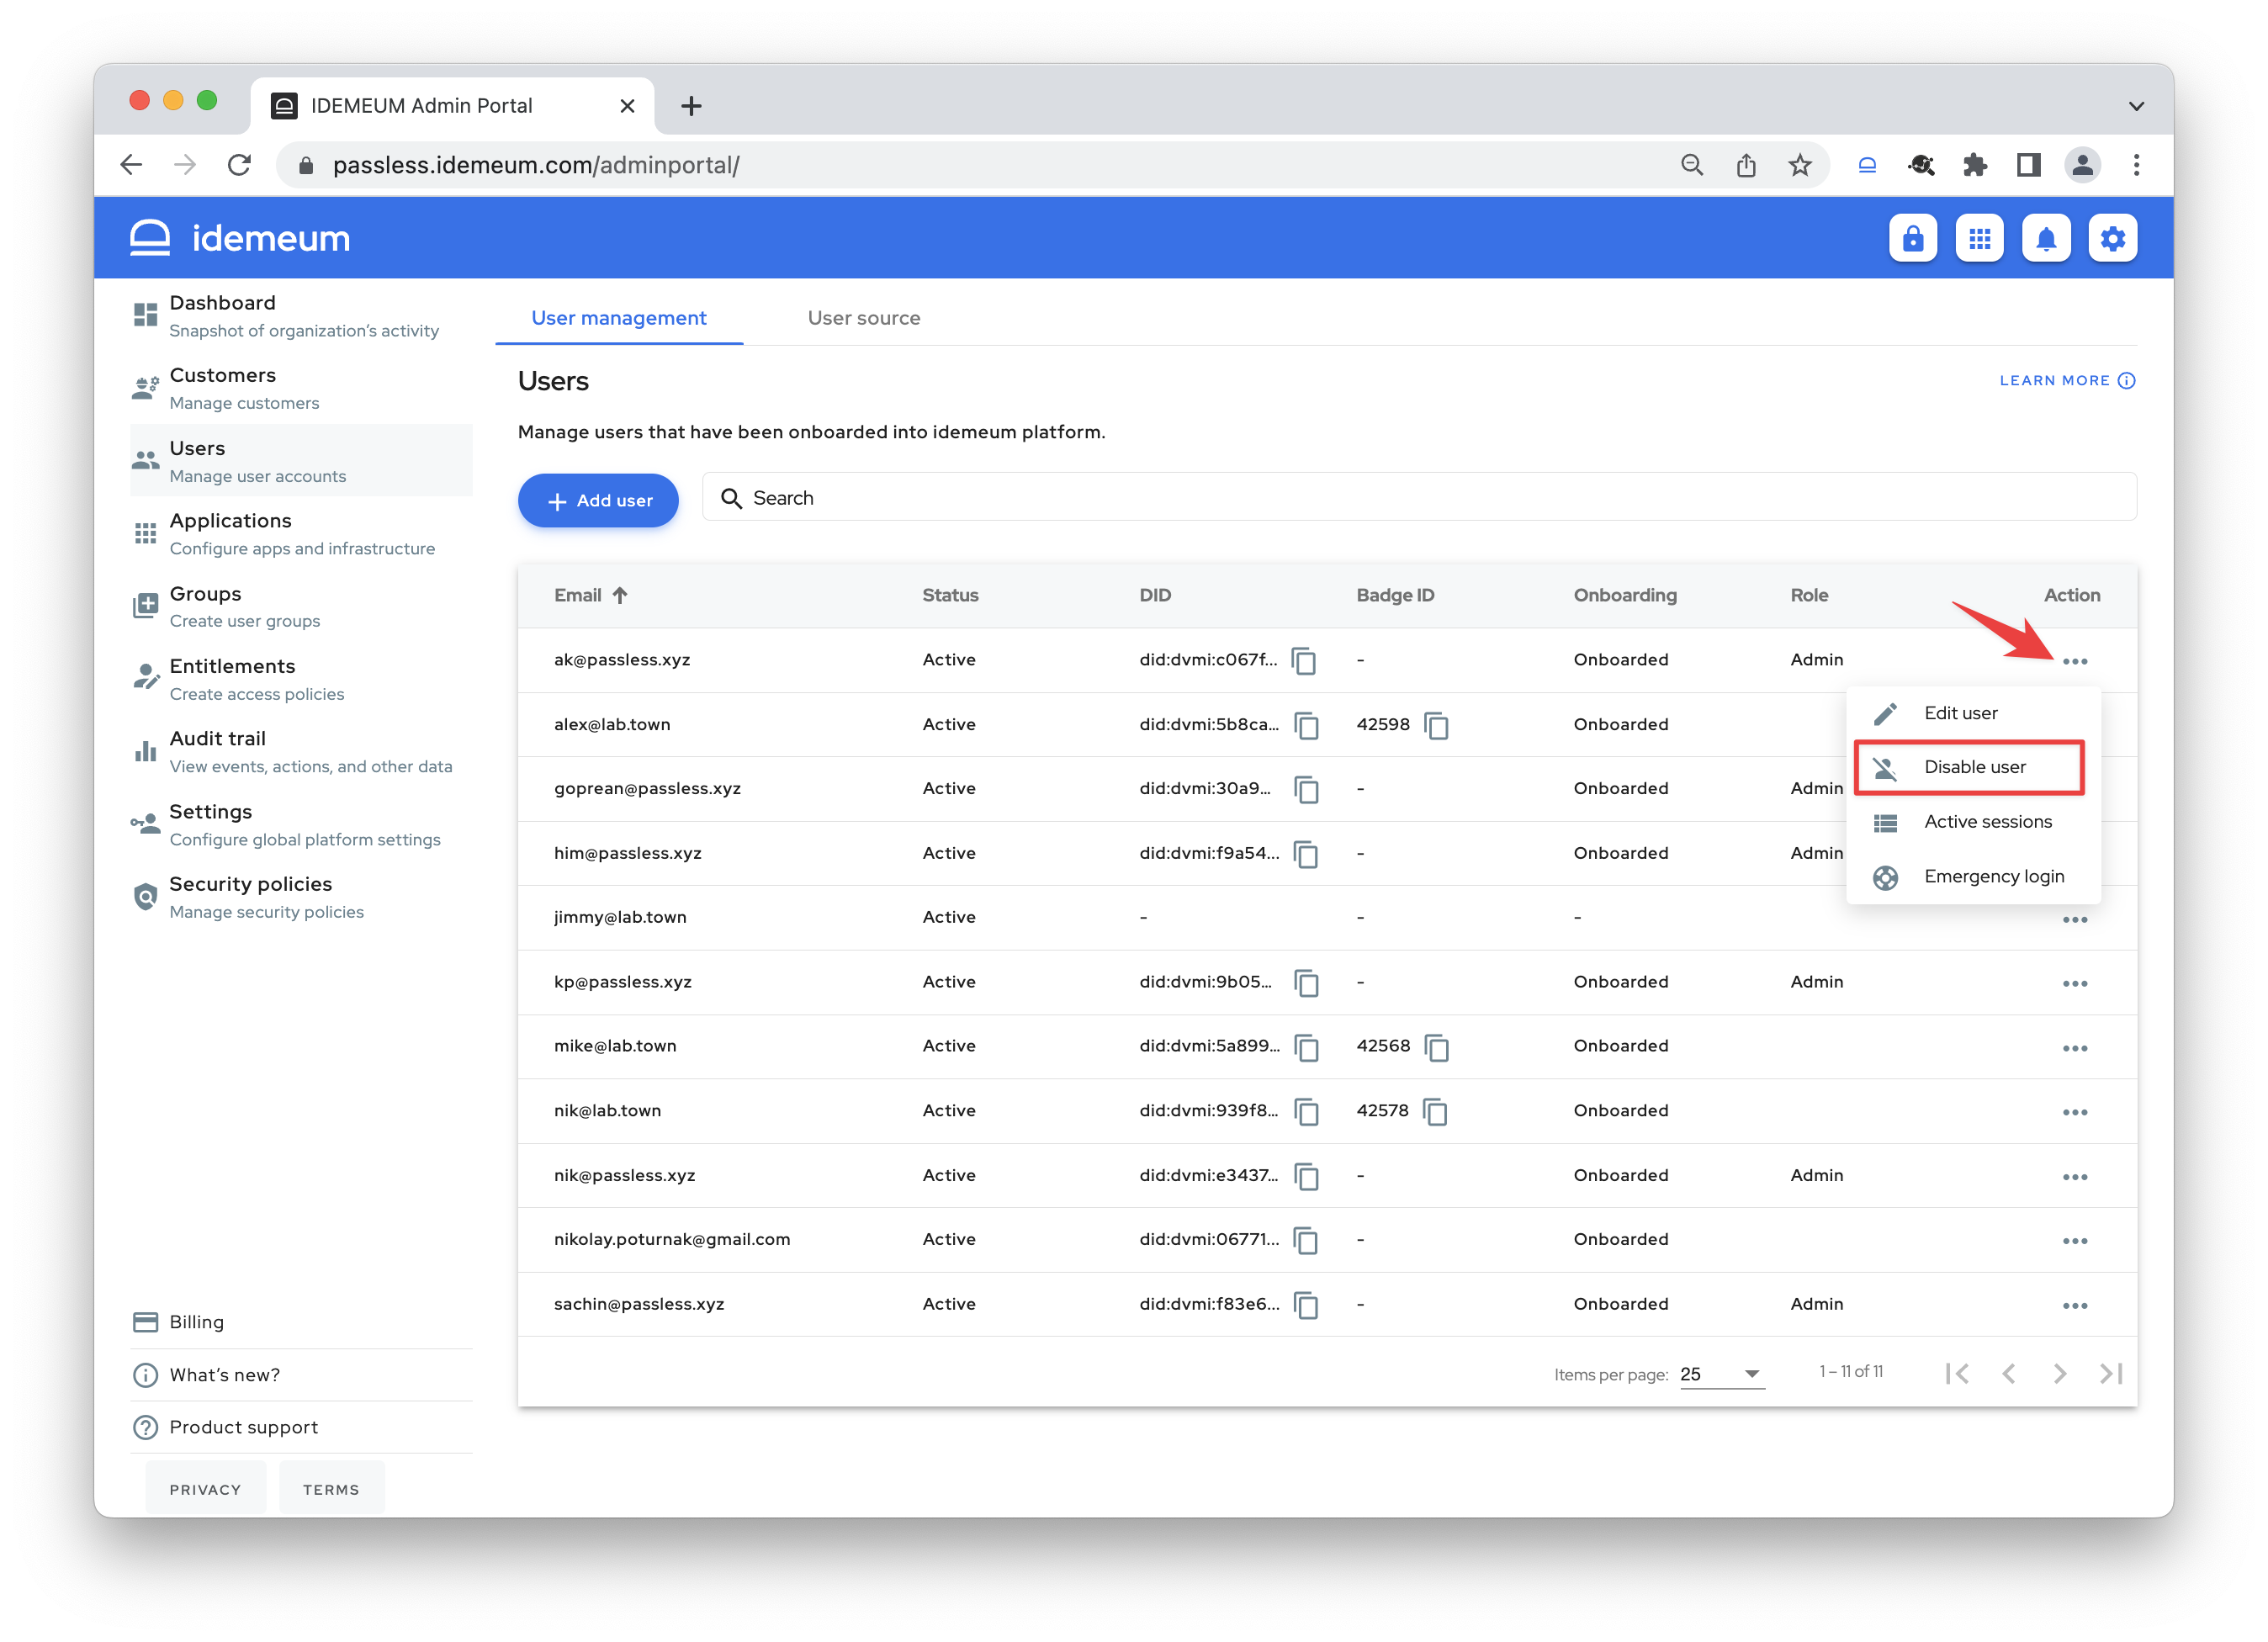The height and width of the screenshot is (1642, 2268).
Task: Switch to User source tab
Action: click(863, 318)
